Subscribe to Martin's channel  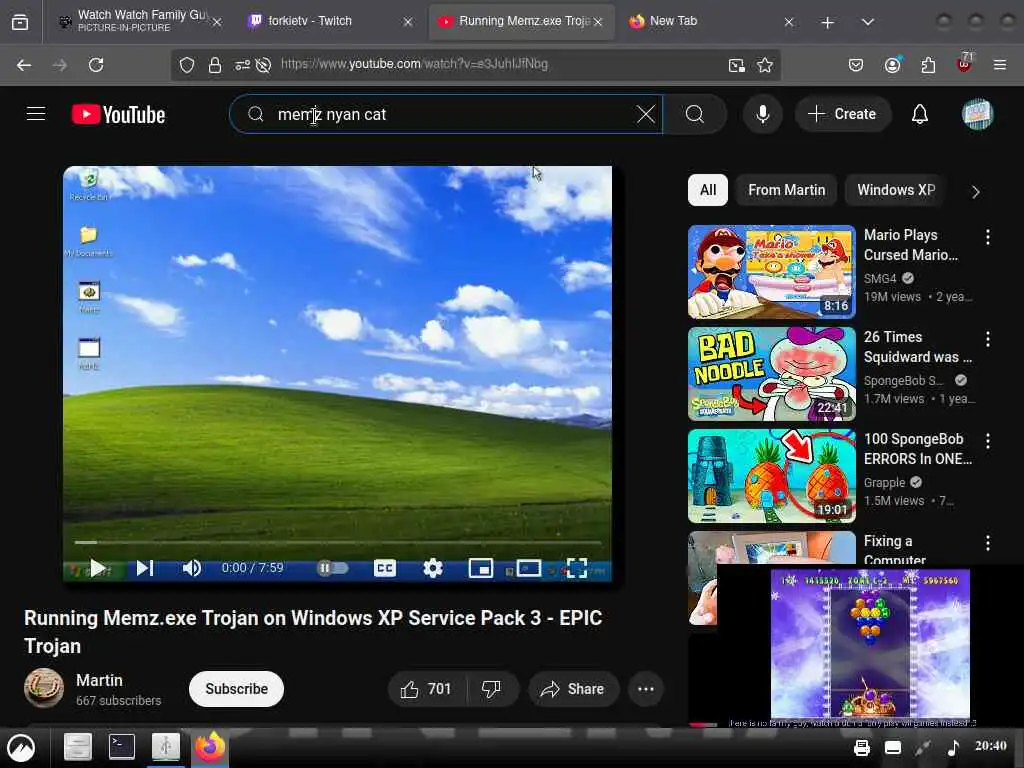(236, 689)
